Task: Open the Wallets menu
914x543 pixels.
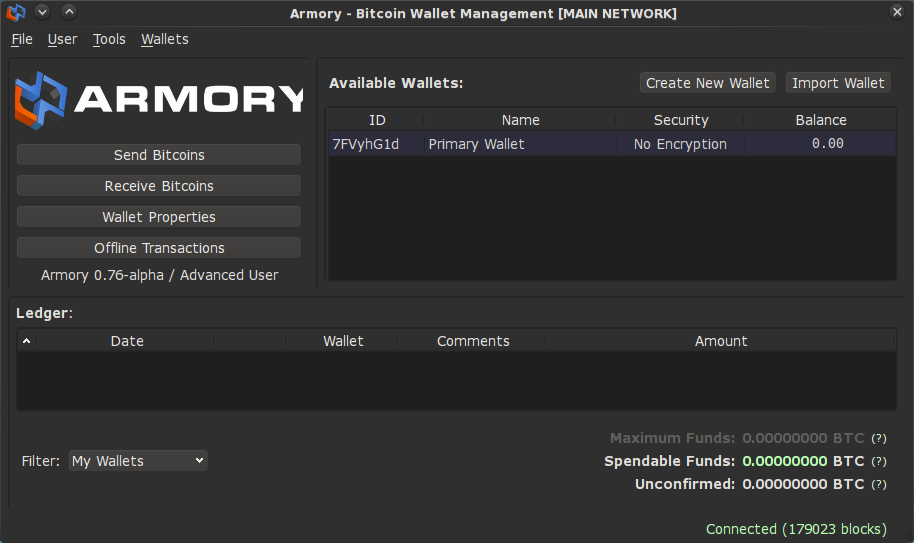Action: coord(165,39)
